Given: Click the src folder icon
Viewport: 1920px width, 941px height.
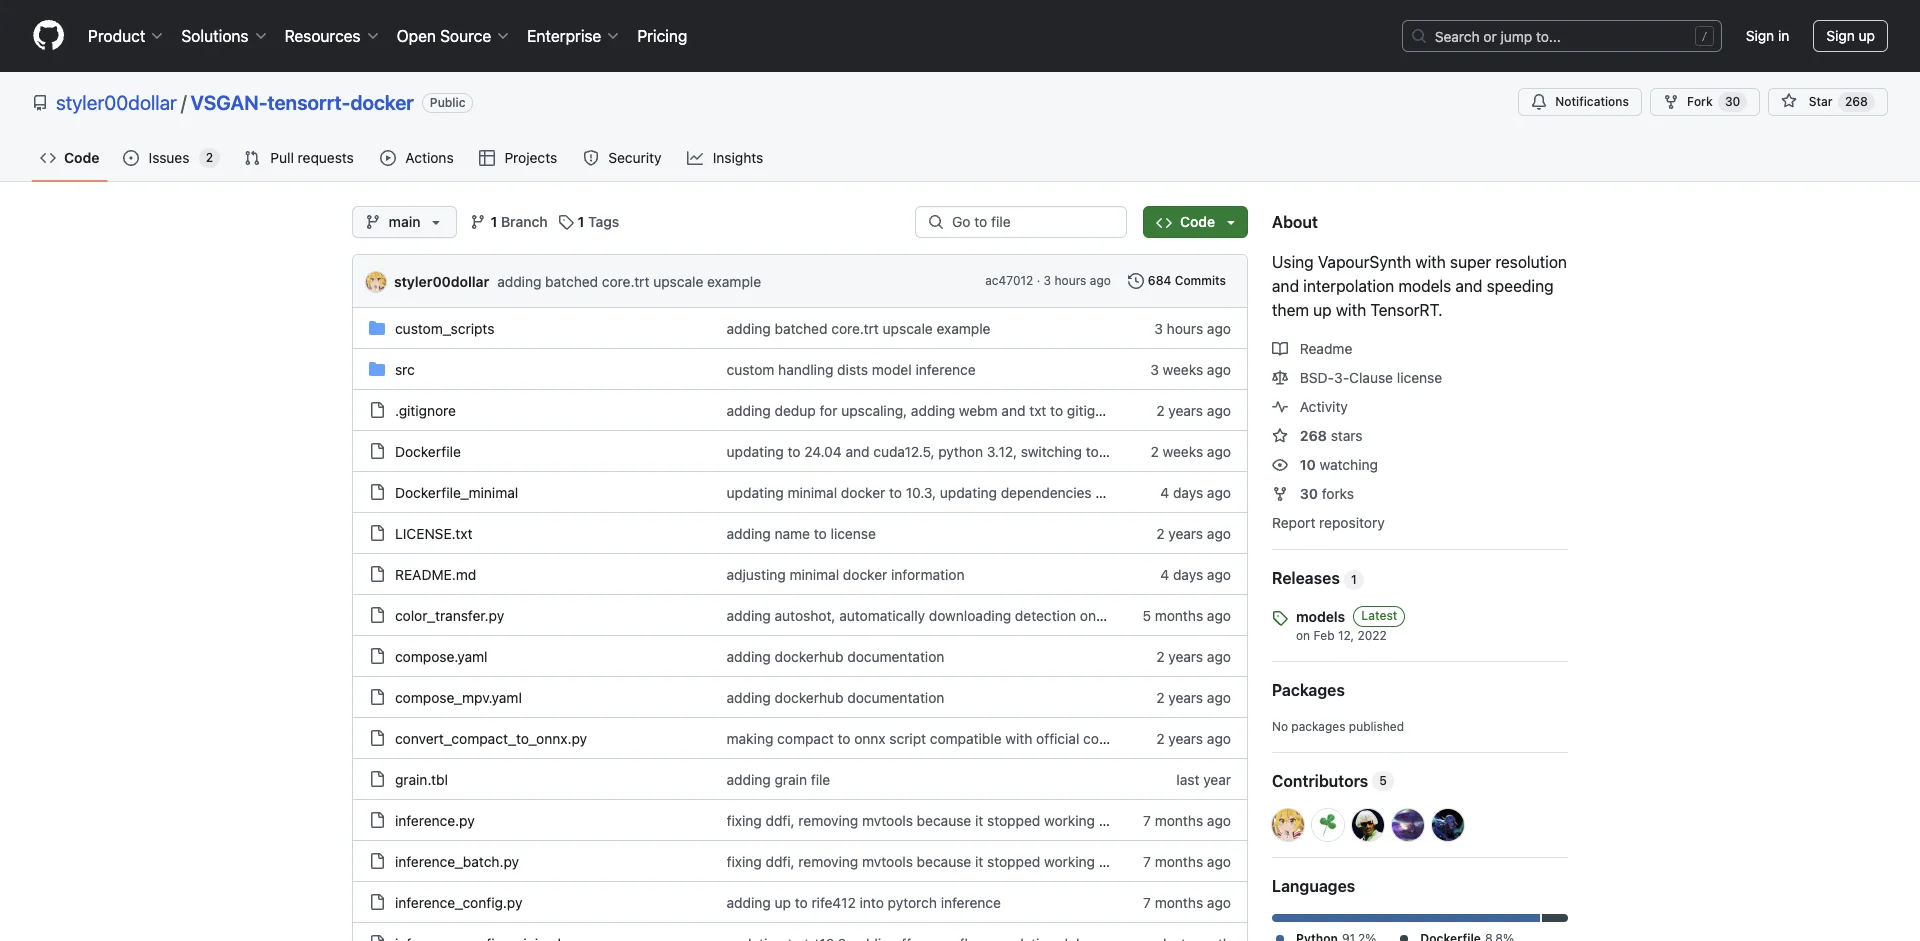Looking at the screenshot, I should tap(377, 369).
